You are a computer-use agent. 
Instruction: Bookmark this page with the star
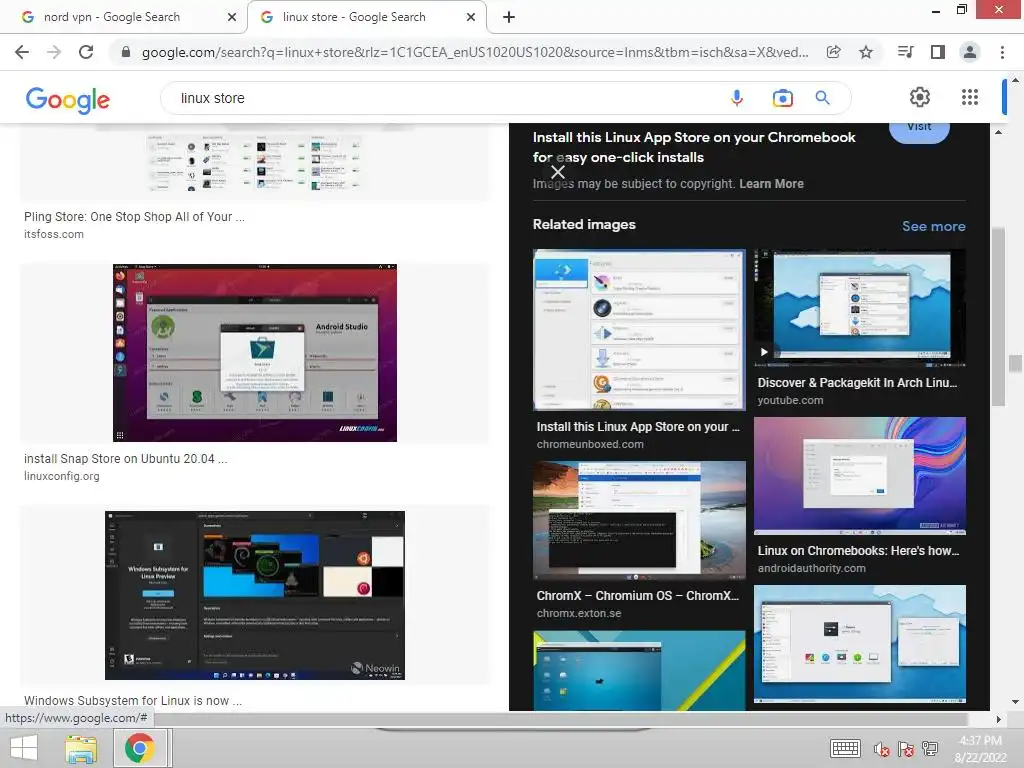(x=866, y=52)
